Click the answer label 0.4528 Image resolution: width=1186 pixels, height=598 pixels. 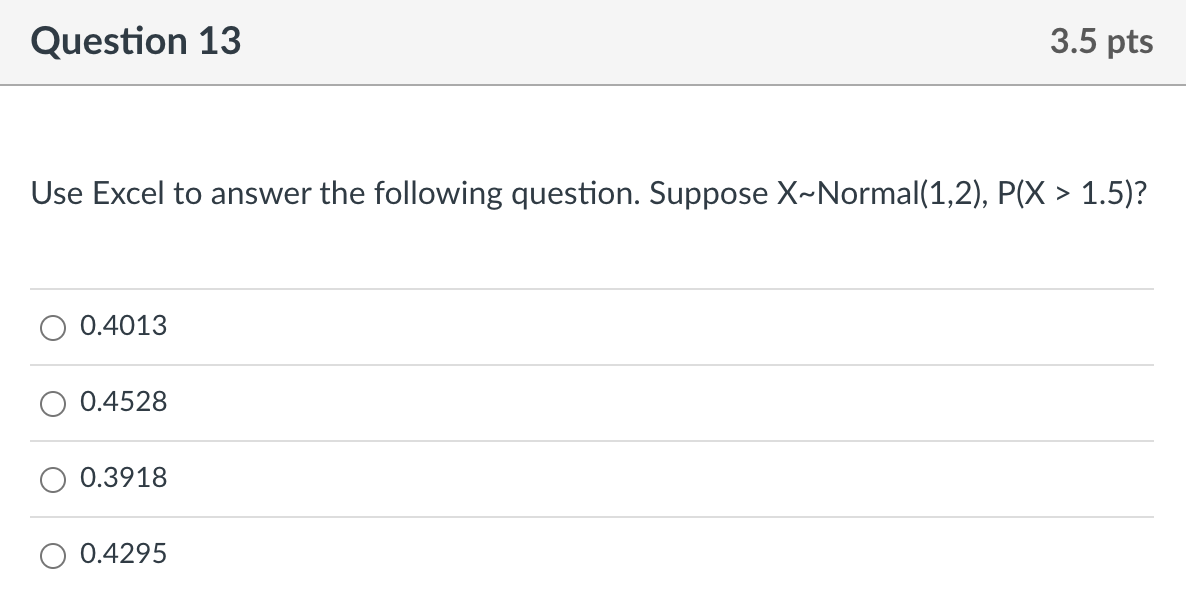(124, 401)
